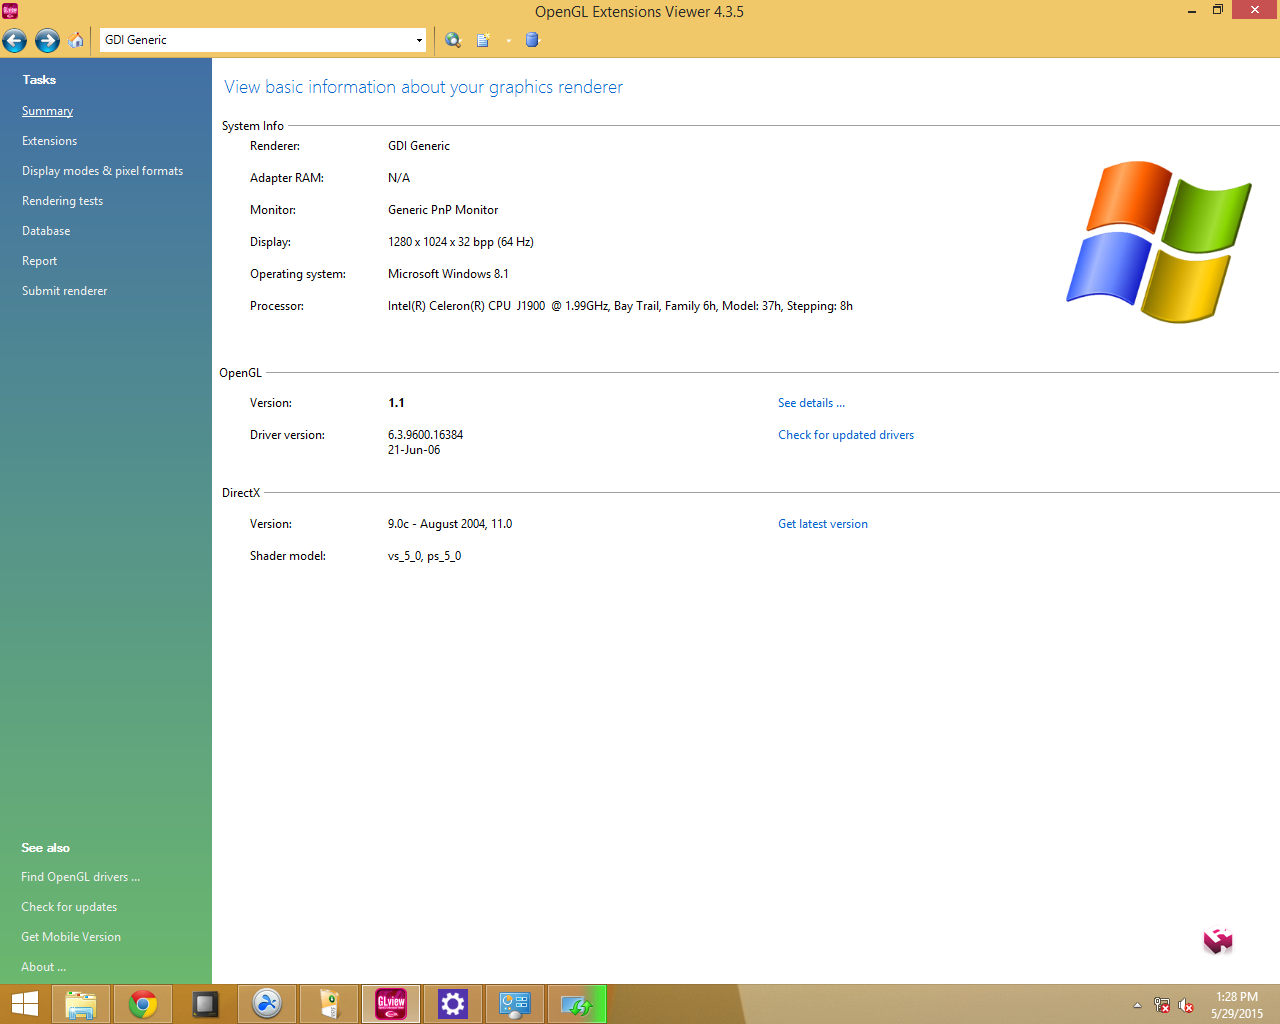
Task: Click the Windows logo image
Action: (x=1158, y=242)
